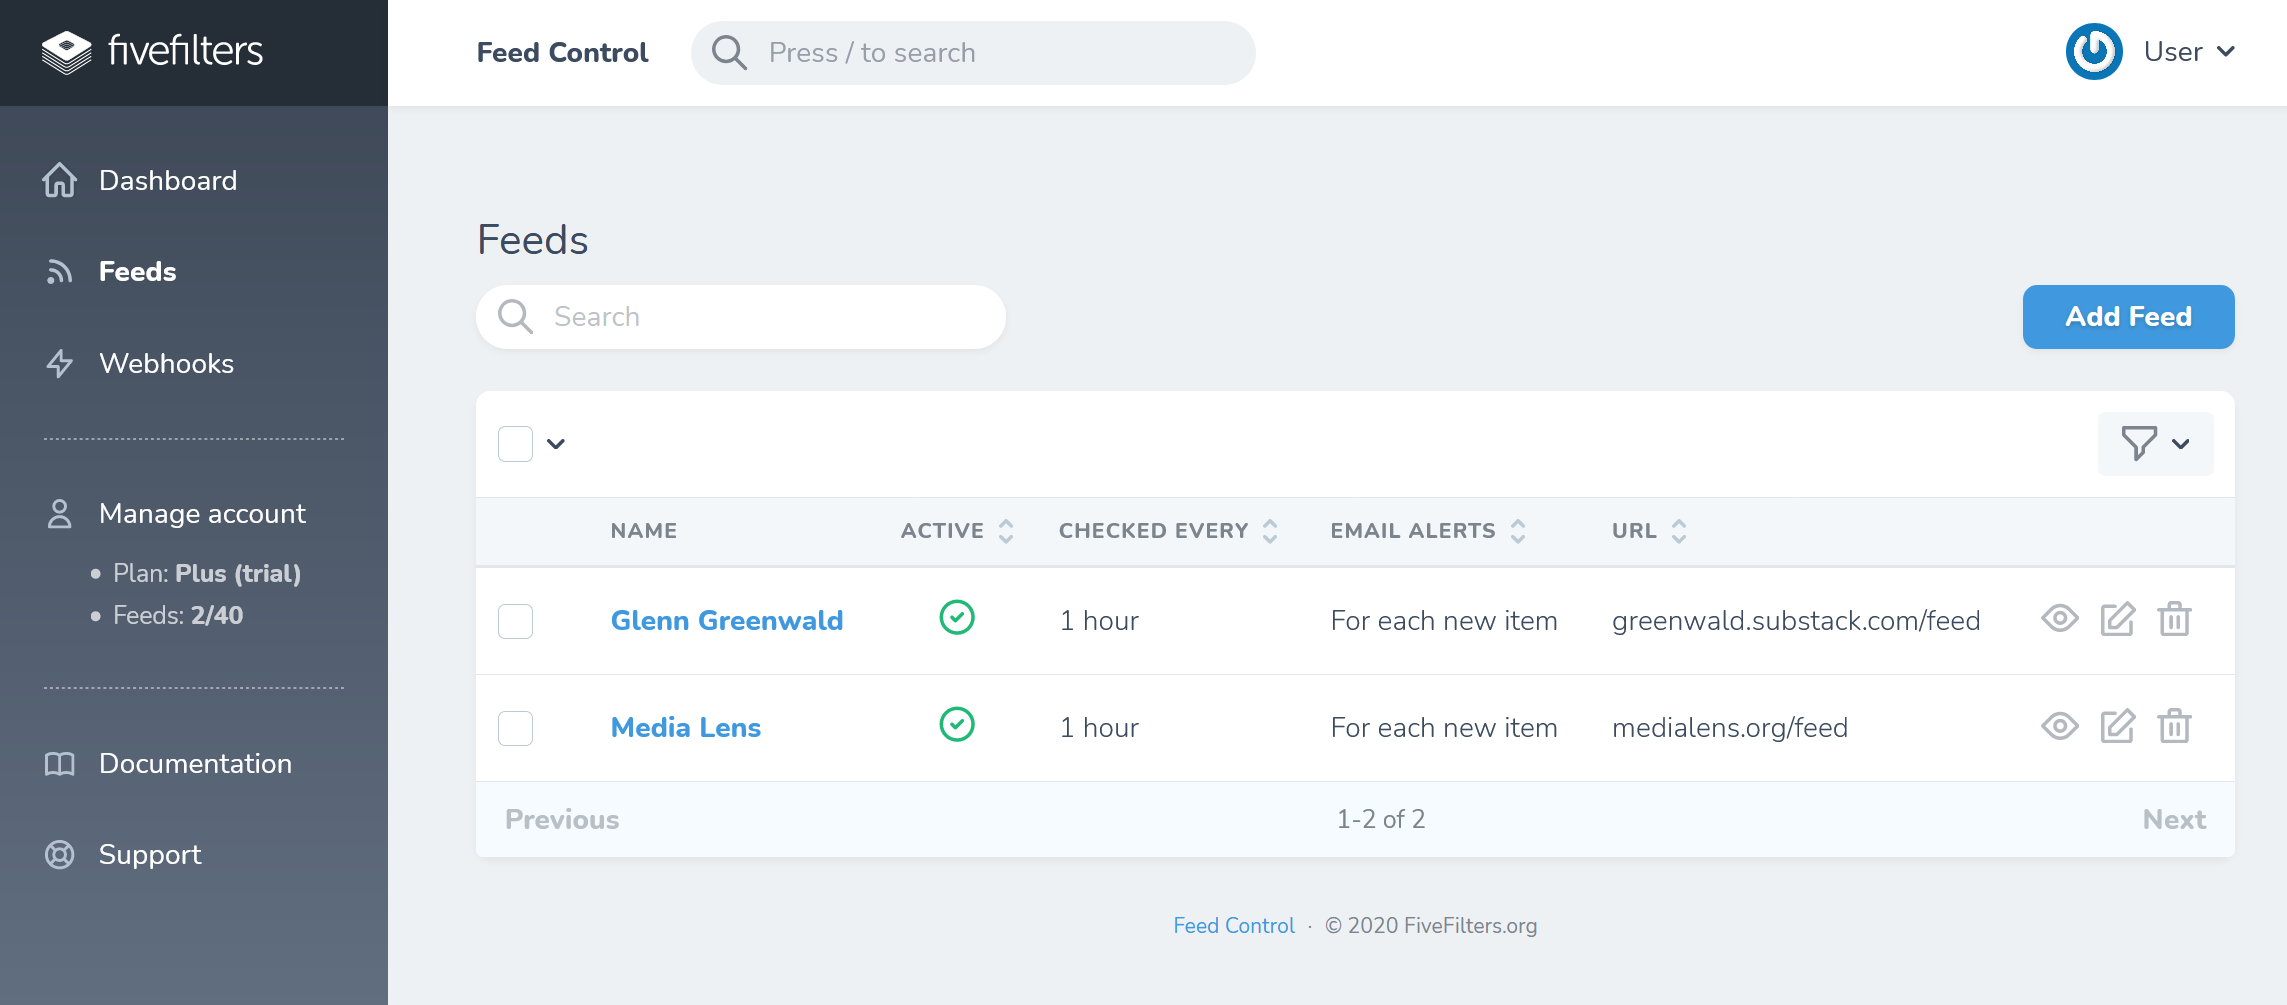Image resolution: width=2287 pixels, height=1005 pixels.
Task: Click the 'Feeds' page heading
Action: (533, 241)
